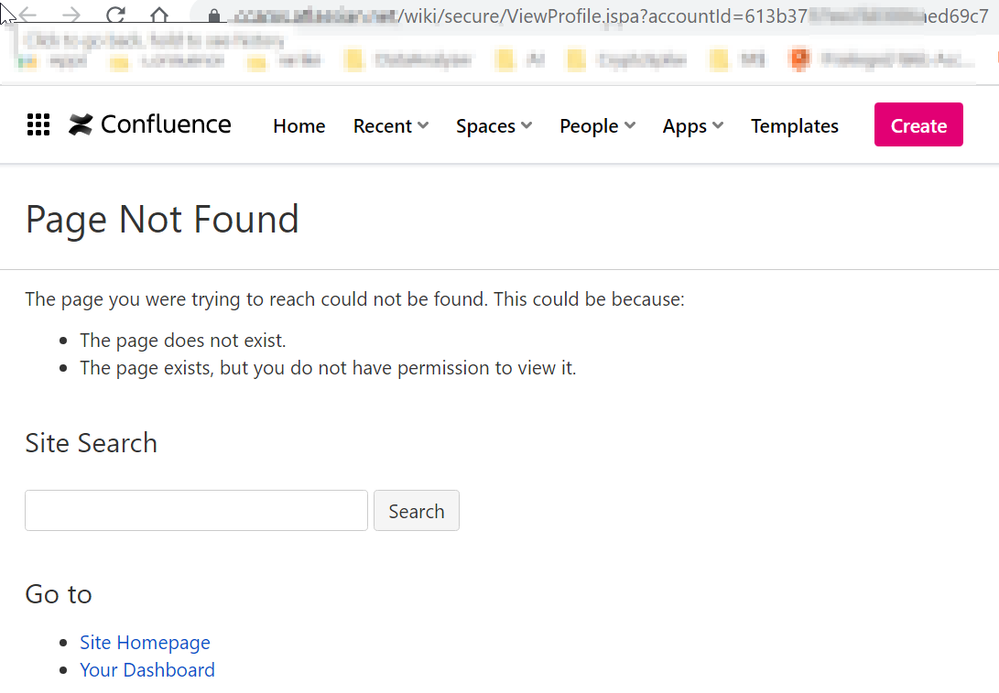The height and width of the screenshot is (693, 999).
Task: Expand the Spaces dropdown
Action: [494, 126]
